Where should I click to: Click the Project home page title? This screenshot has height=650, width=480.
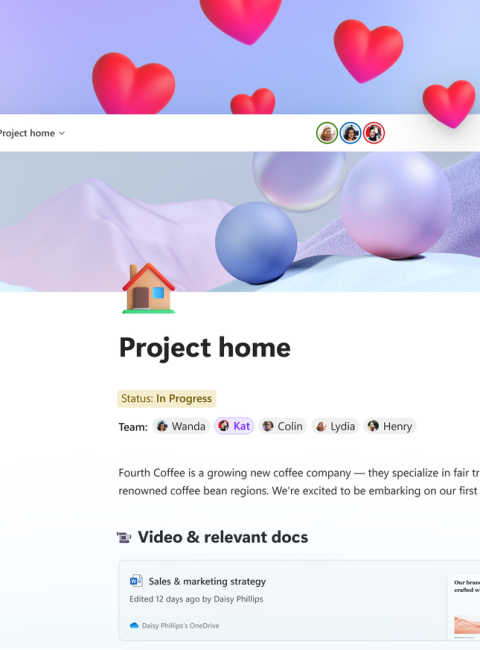[205, 347]
